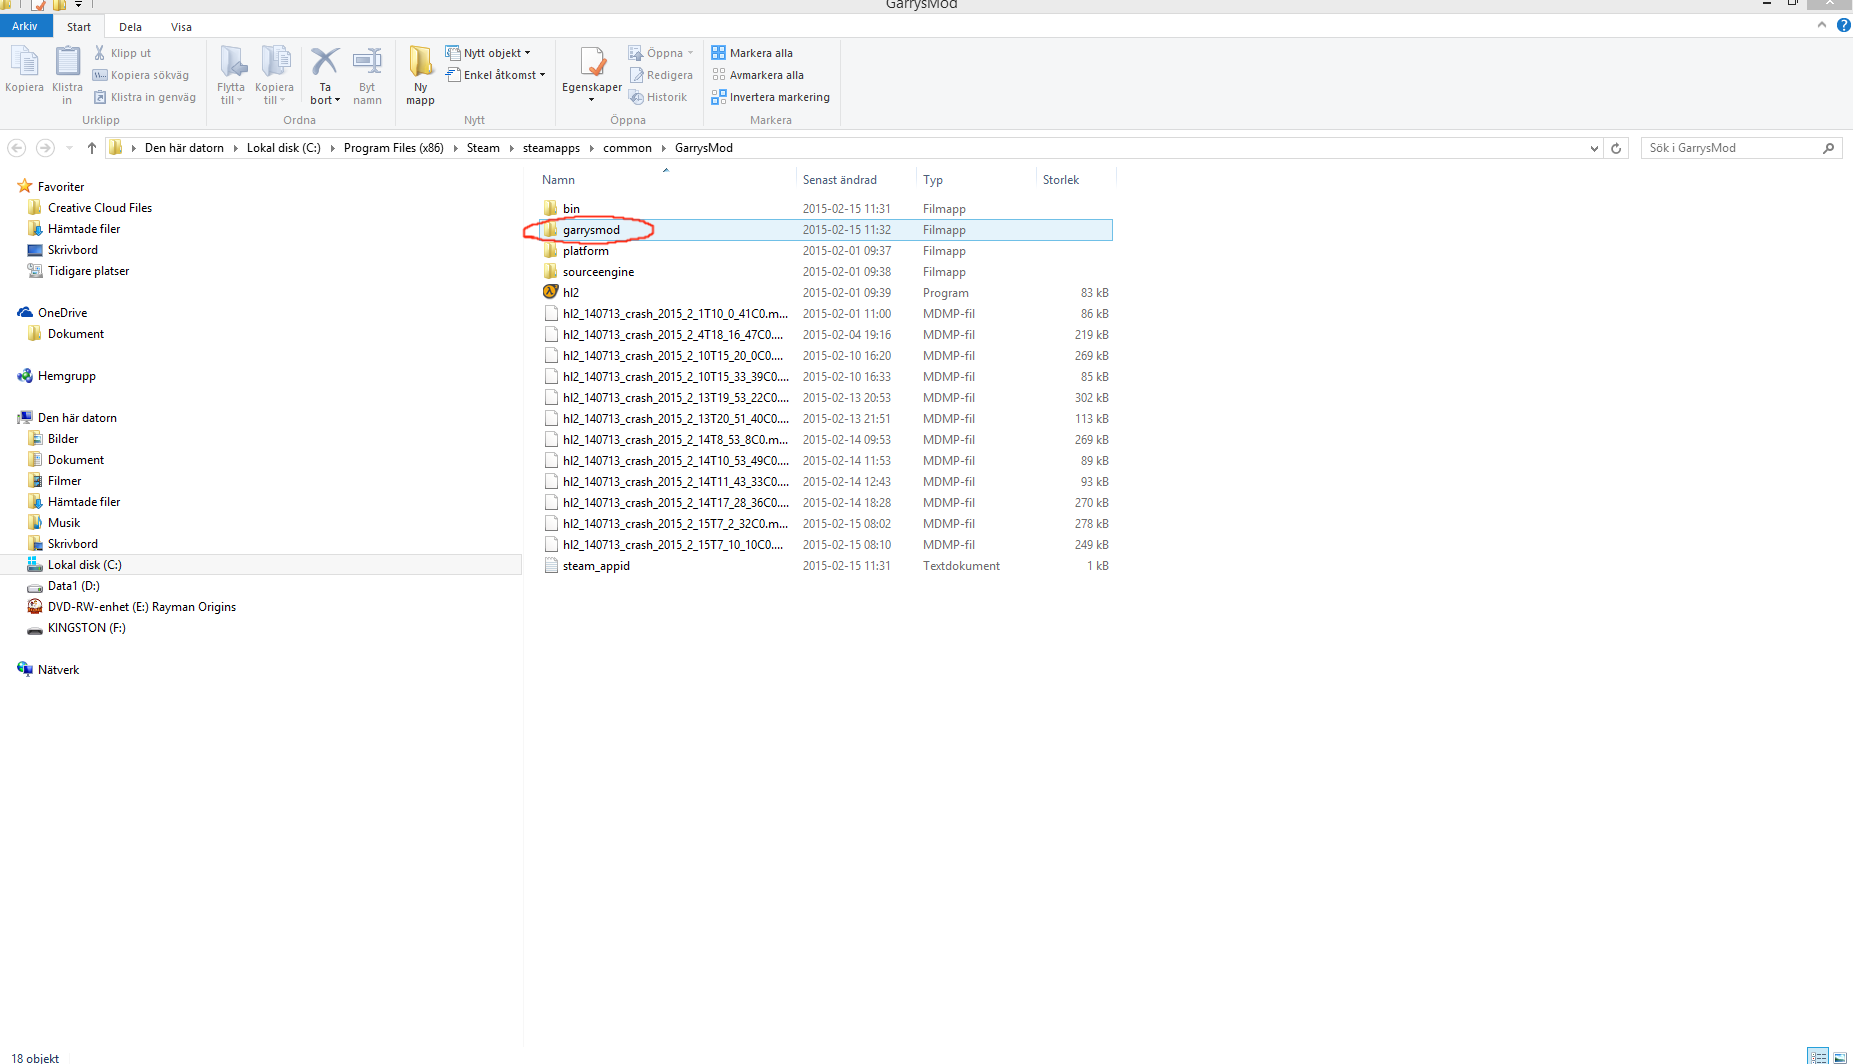Viewport: 1853px width, 1064px height.
Task: Select the platform folder
Action: (x=585, y=251)
